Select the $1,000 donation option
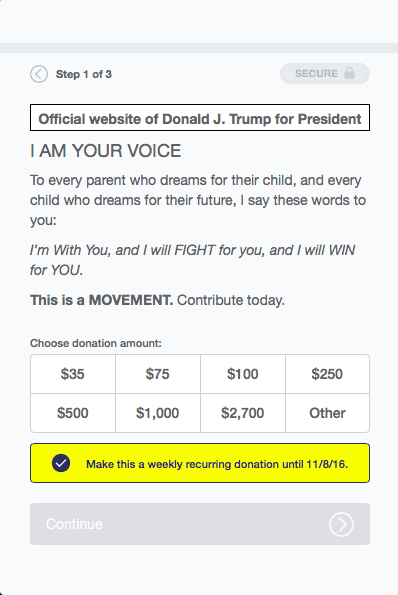 [158, 413]
